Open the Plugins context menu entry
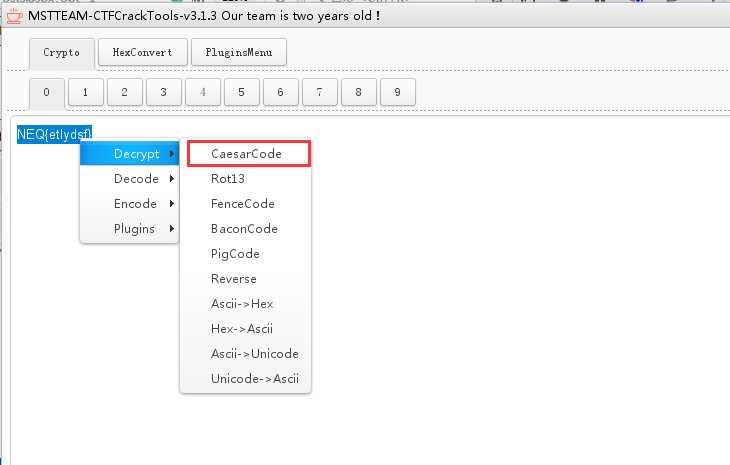Viewport: 730px width, 465px height. tap(129, 229)
